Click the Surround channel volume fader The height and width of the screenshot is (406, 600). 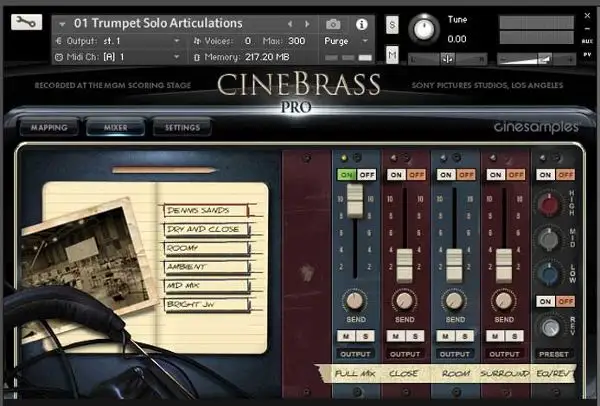click(x=503, y=261)
